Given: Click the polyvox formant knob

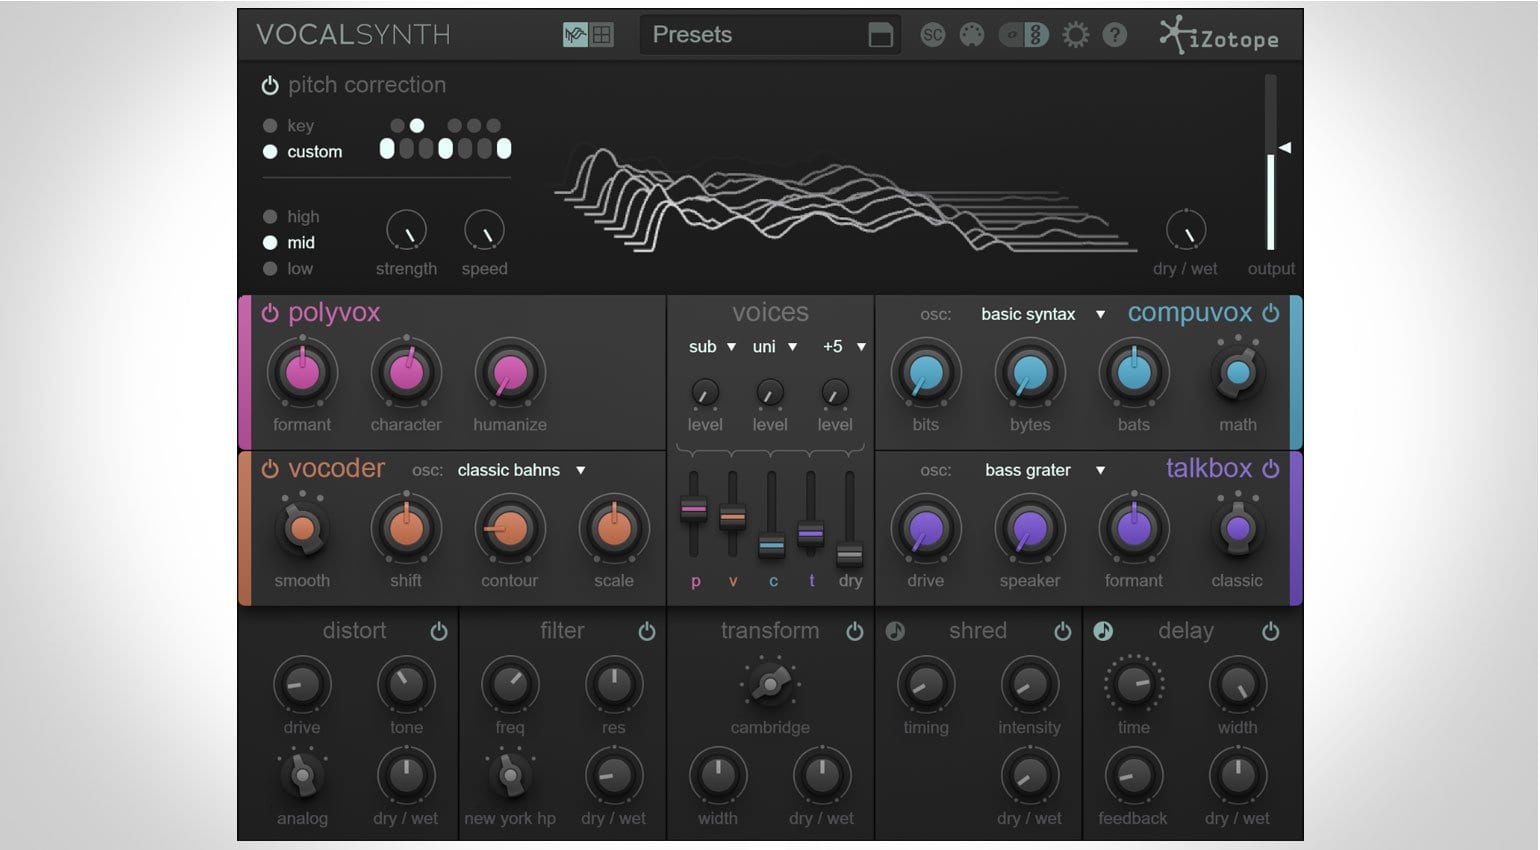Looking at the screenshot, I should [302, 373].
